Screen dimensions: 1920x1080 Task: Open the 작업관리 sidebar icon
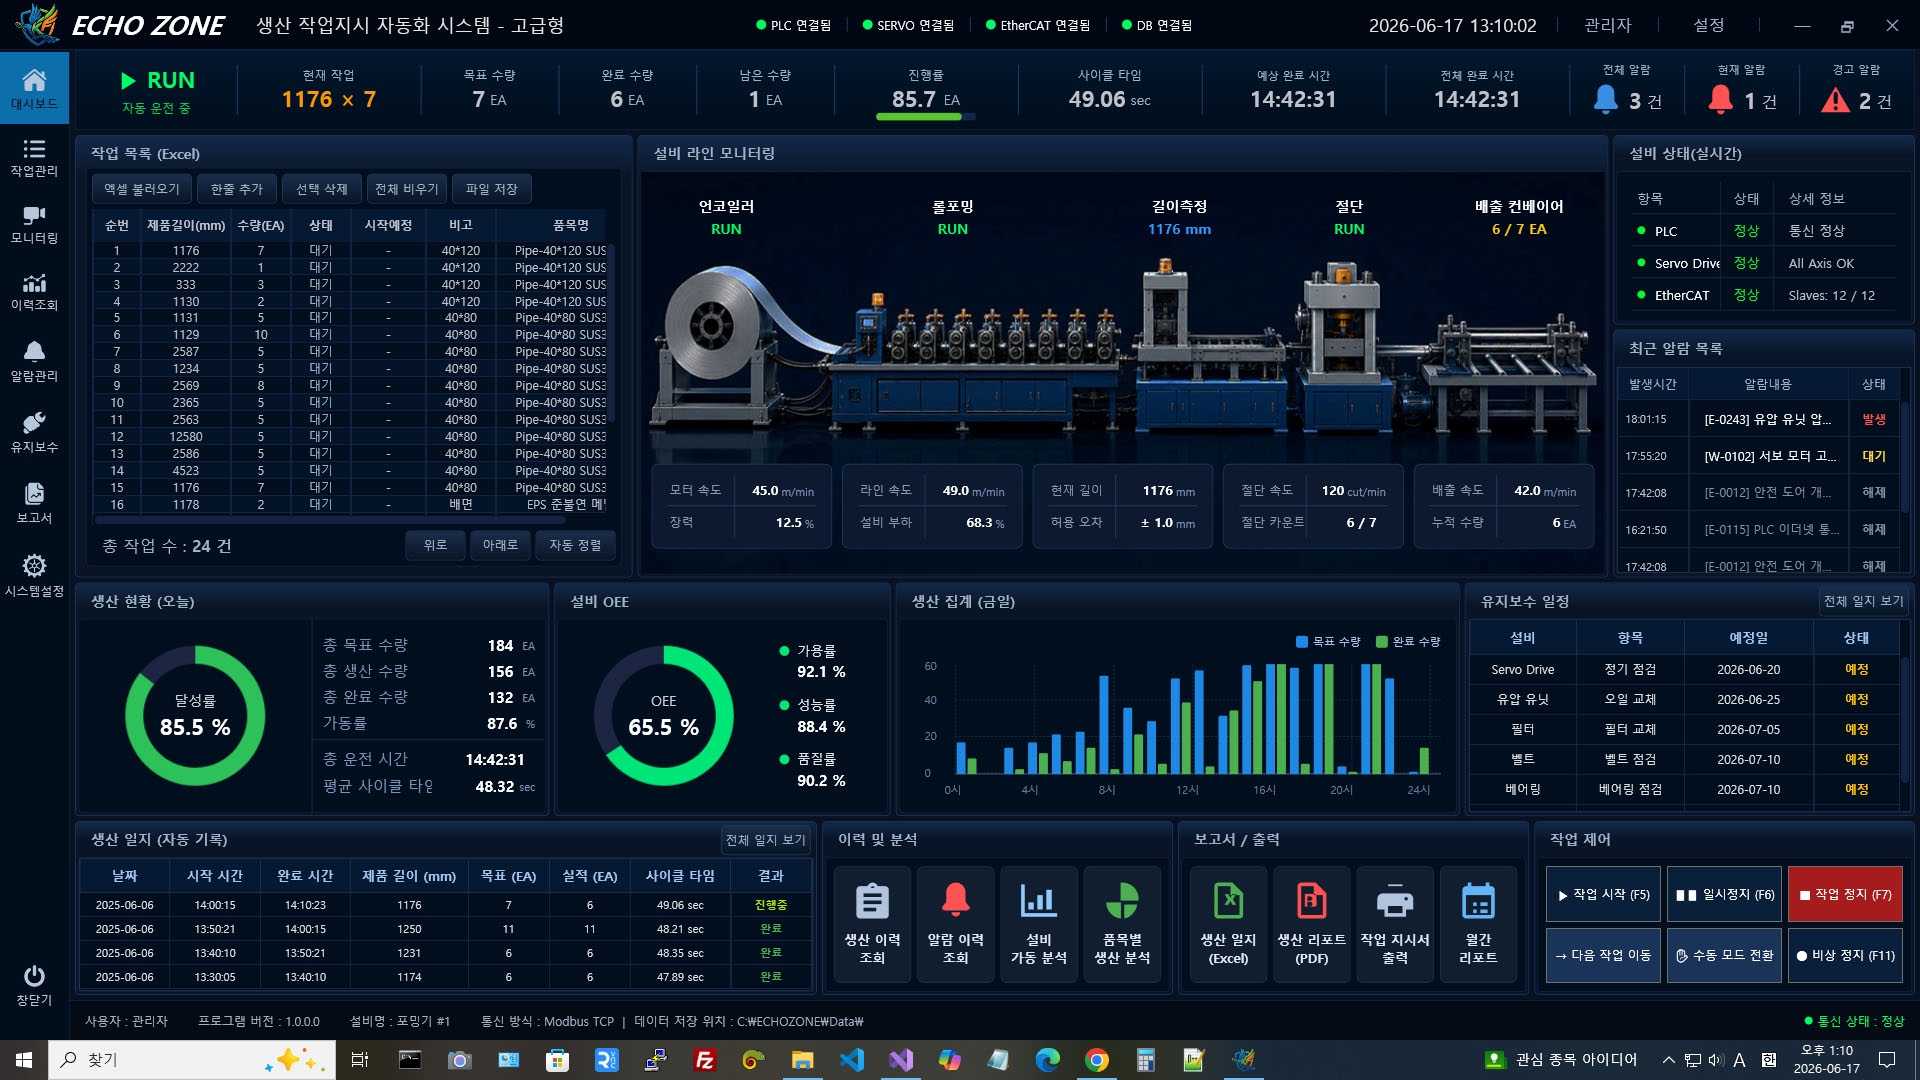[34, 158]
